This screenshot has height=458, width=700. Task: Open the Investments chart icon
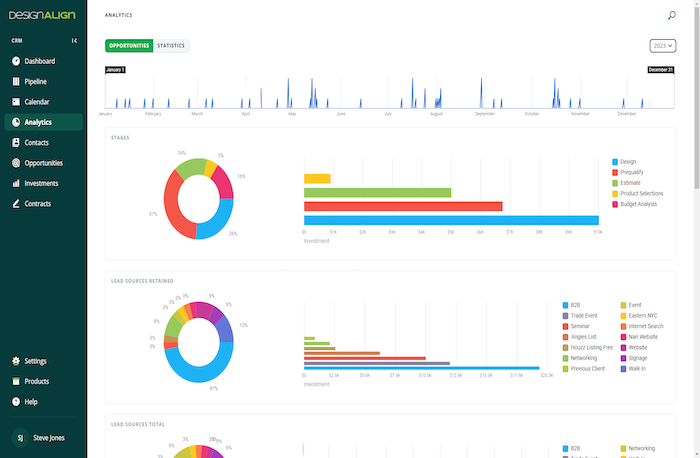click(16, 183)
